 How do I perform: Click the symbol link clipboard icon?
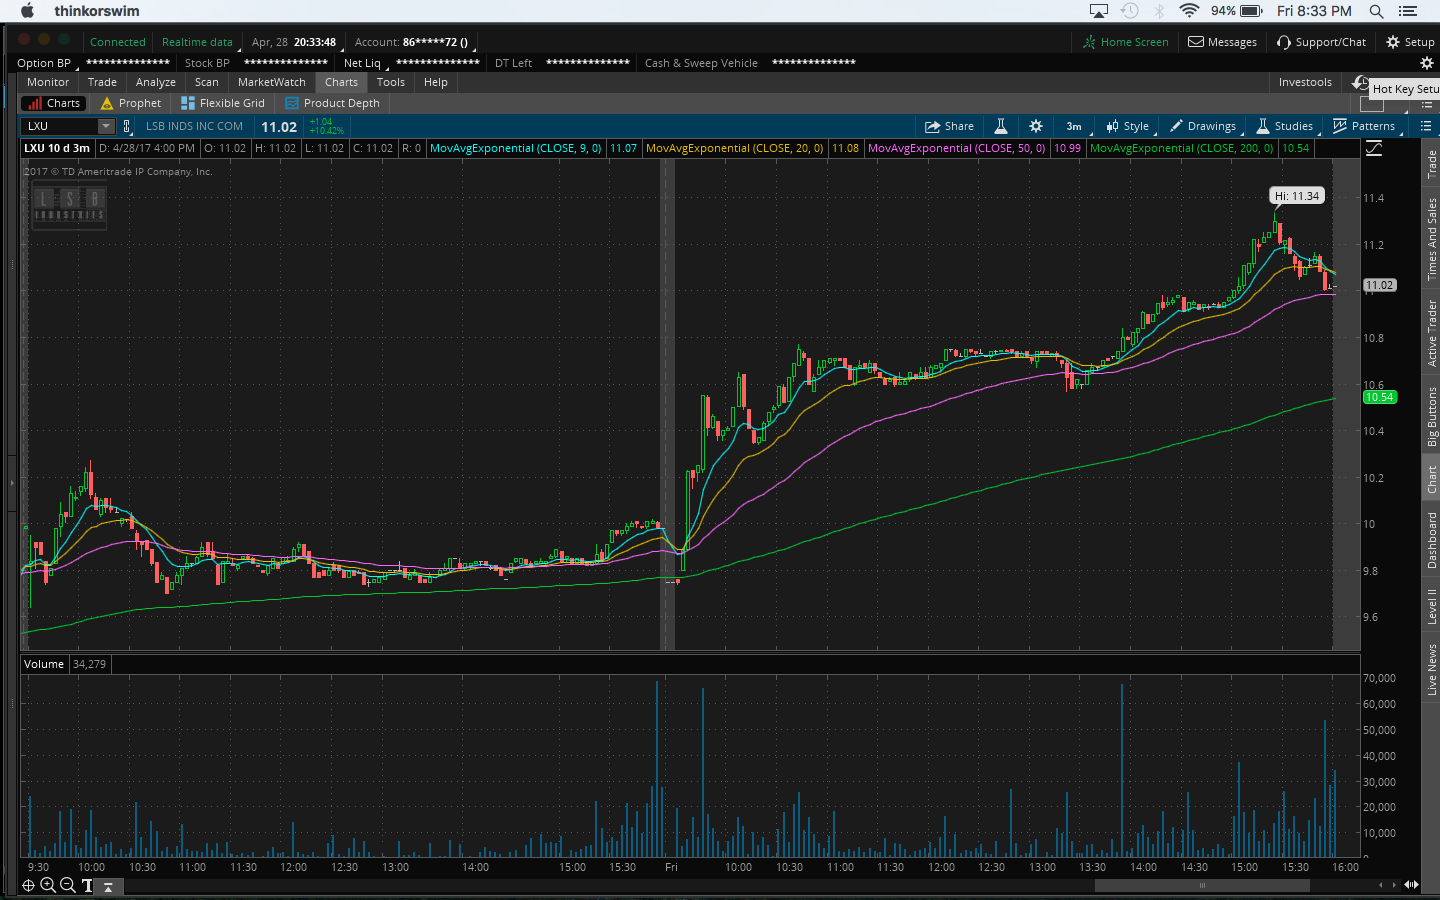pos(127,126)
